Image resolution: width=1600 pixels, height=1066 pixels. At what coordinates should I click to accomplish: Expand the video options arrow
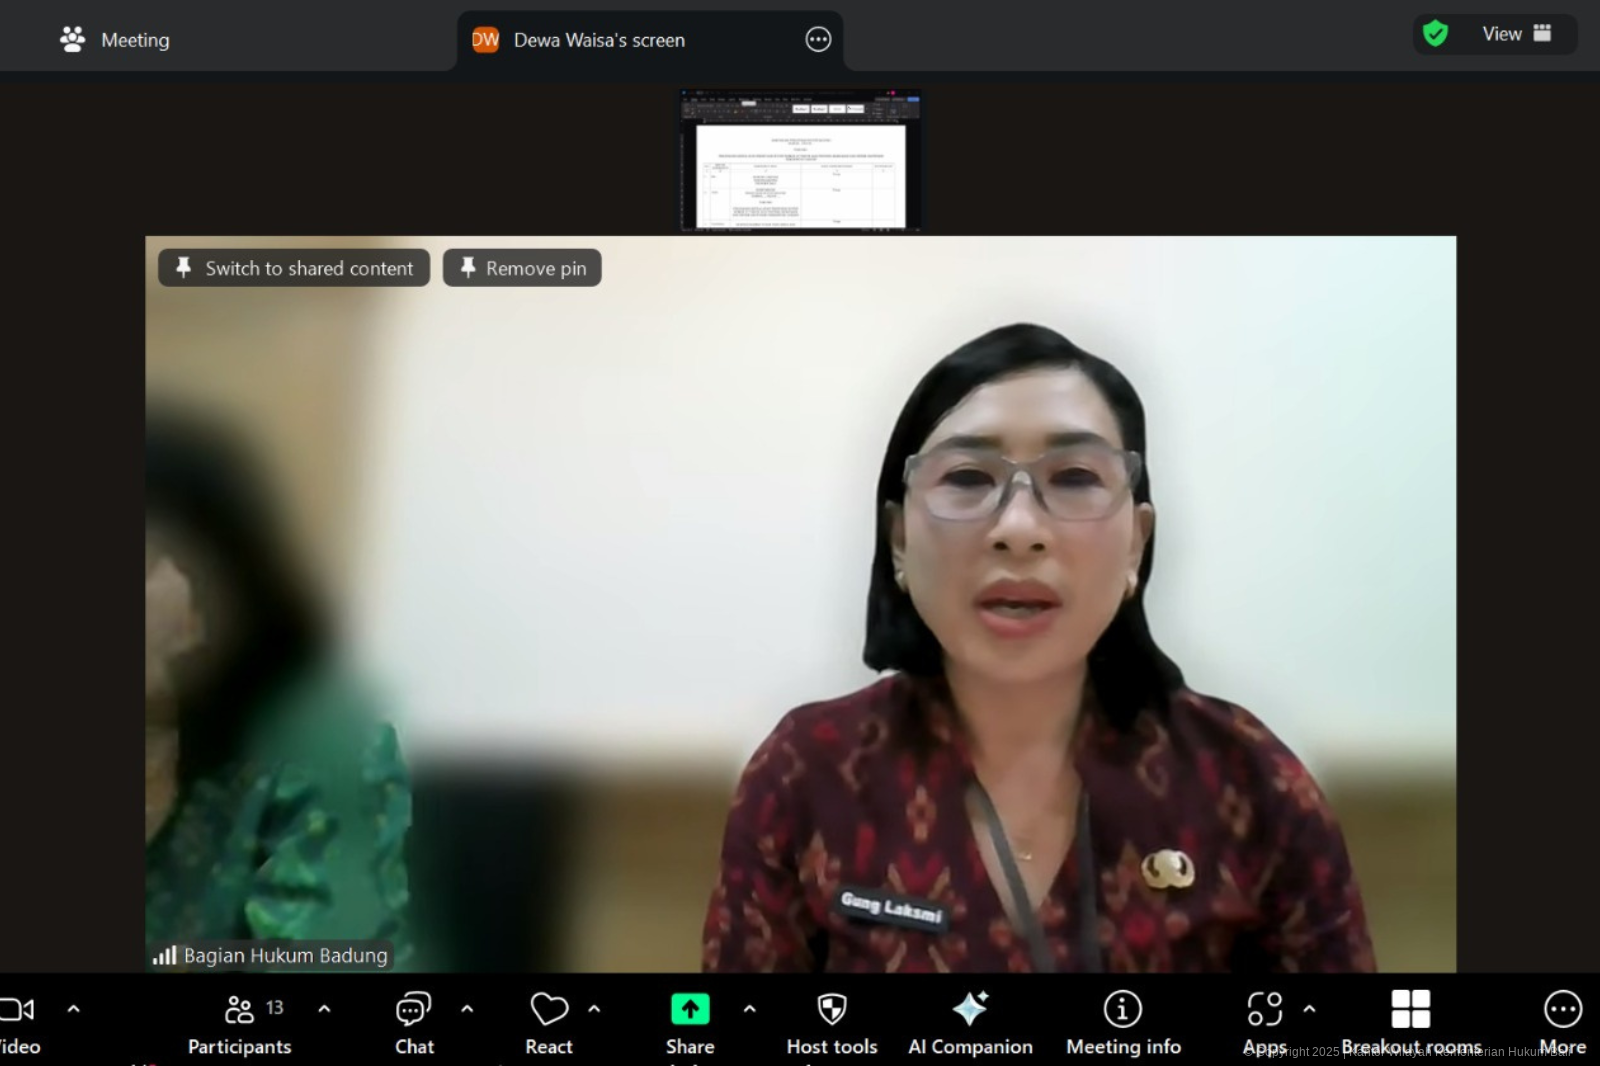(x=73, y=1009)
